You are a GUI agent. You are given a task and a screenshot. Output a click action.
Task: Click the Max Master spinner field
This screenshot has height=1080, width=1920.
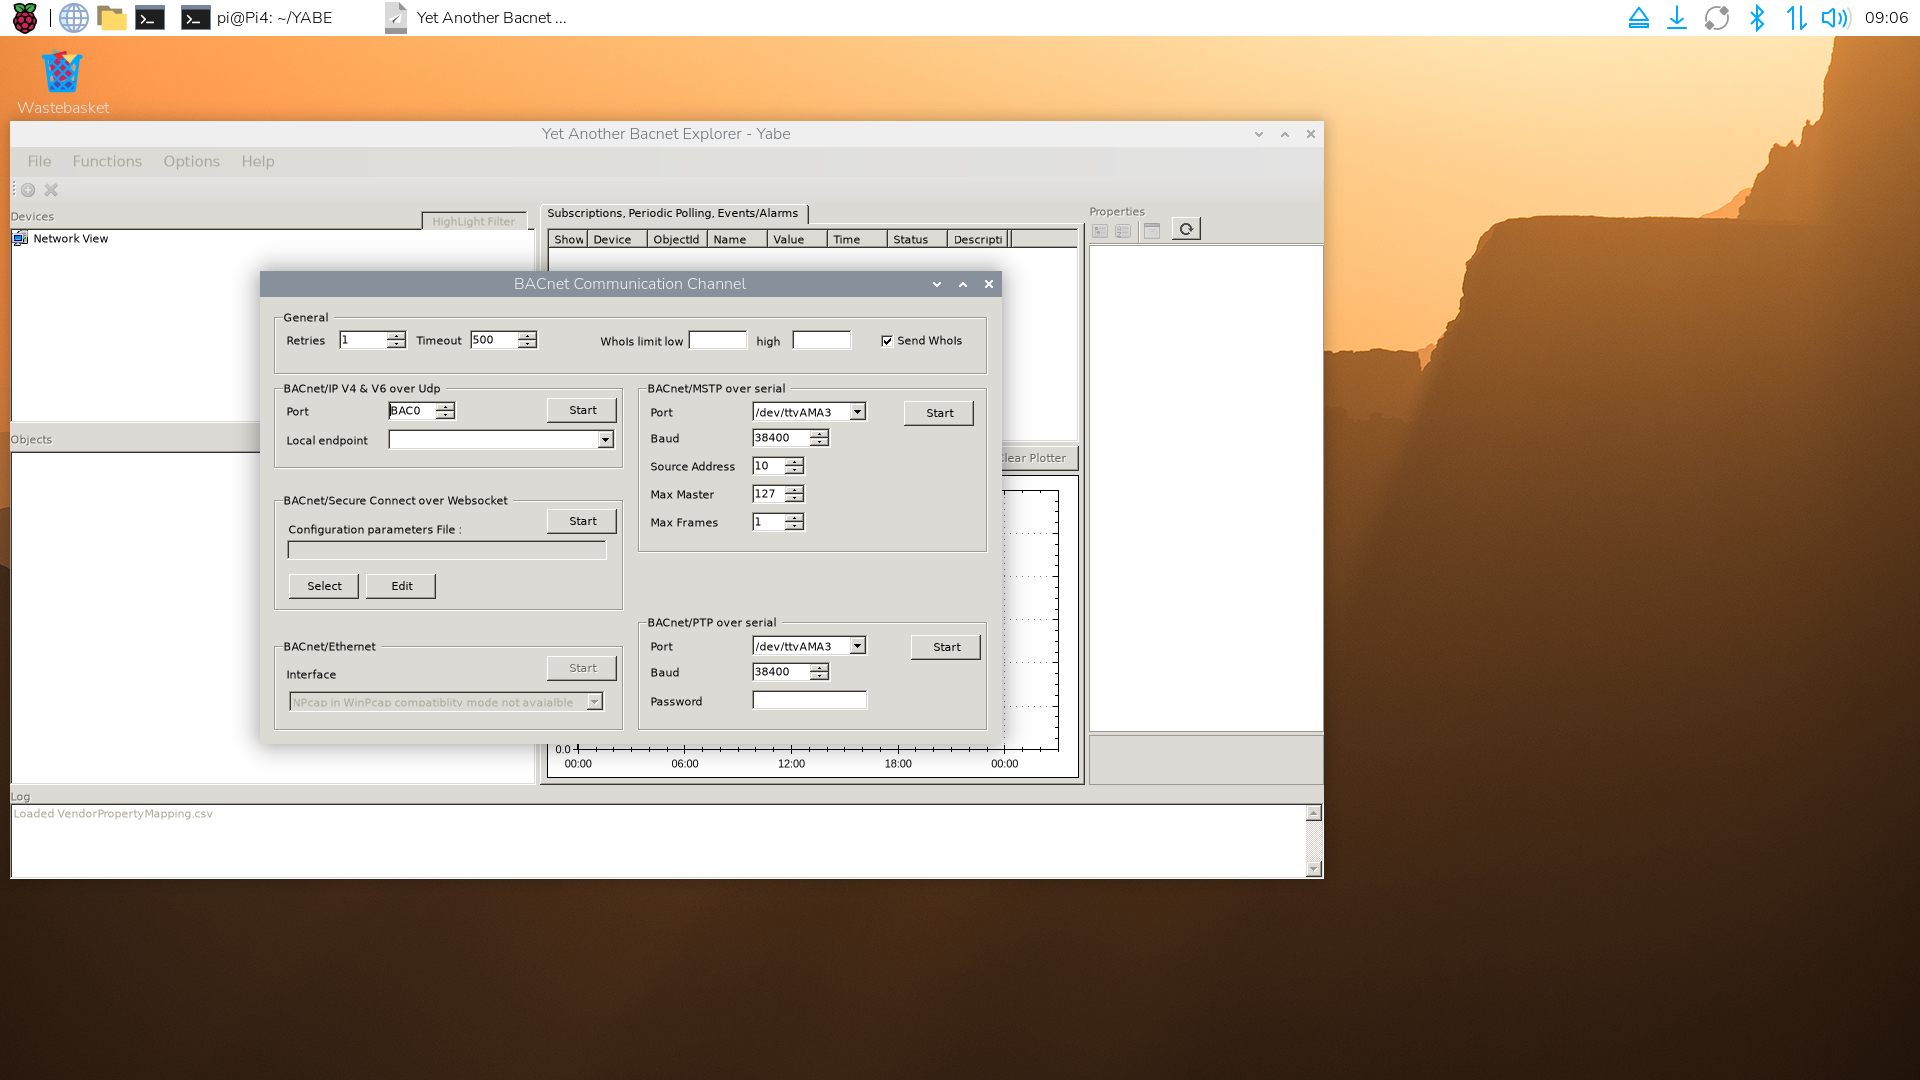point(778,494)
